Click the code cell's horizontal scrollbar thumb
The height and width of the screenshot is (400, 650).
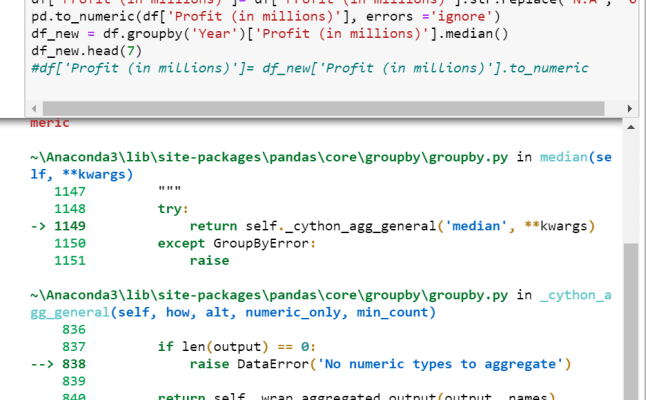tap(323, 109)
